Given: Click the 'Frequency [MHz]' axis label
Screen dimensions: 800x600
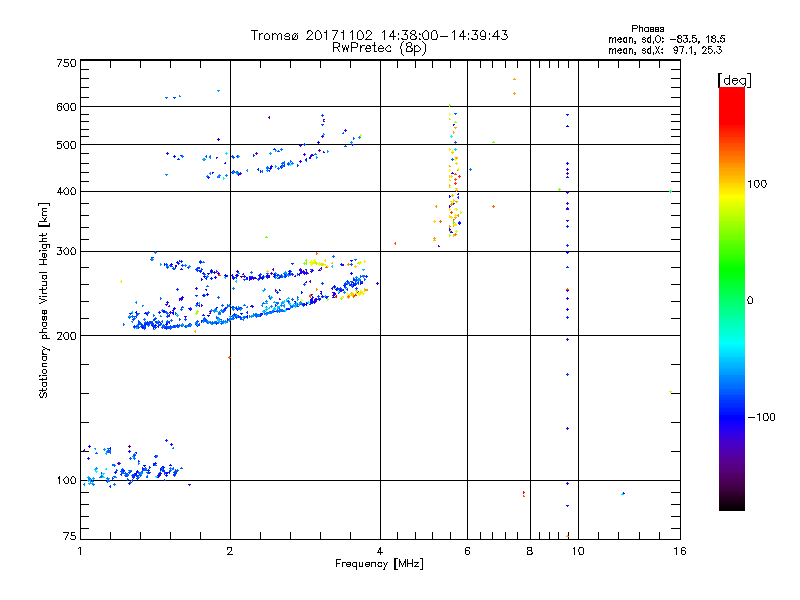Looking at the screenshot, I should (x=379, y=564).
